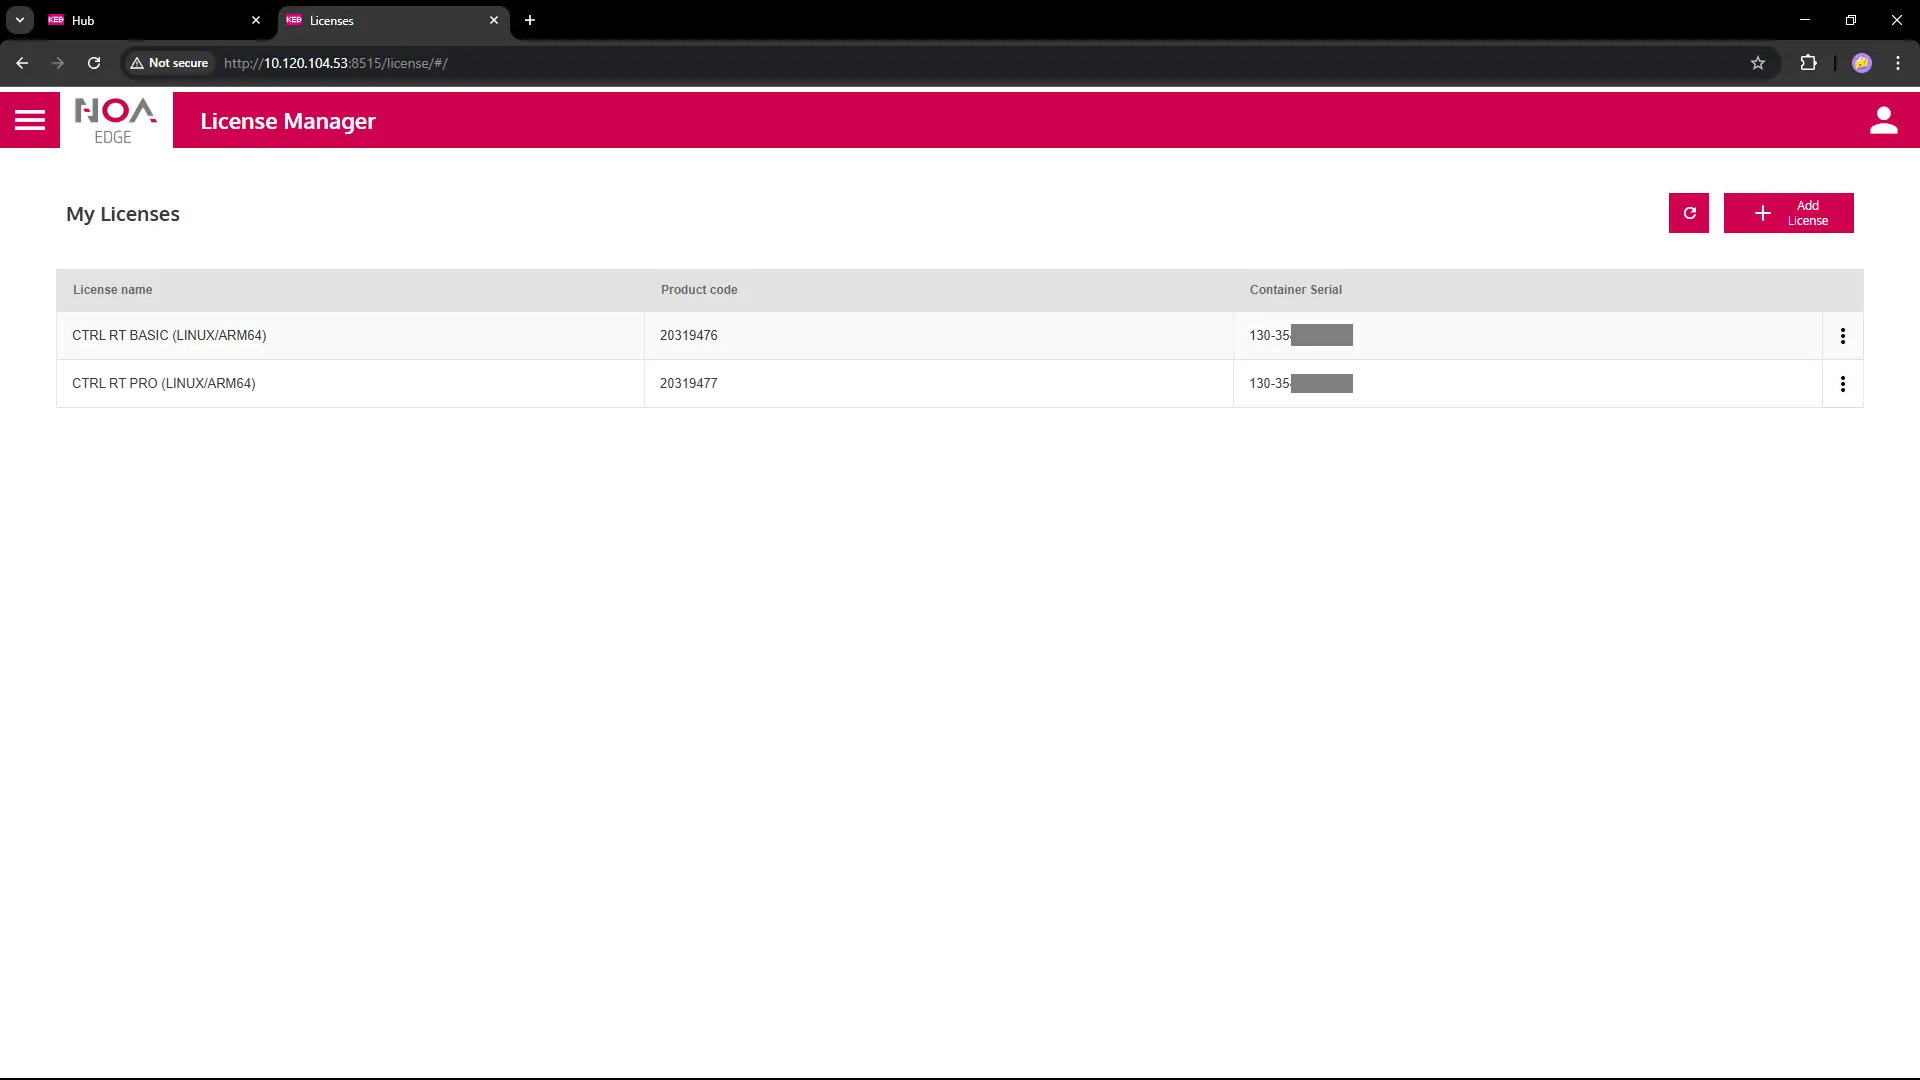The height and width of the screenshot is (1080, 1920).
Task: Click the Product code column header
Action: [699, 290]
